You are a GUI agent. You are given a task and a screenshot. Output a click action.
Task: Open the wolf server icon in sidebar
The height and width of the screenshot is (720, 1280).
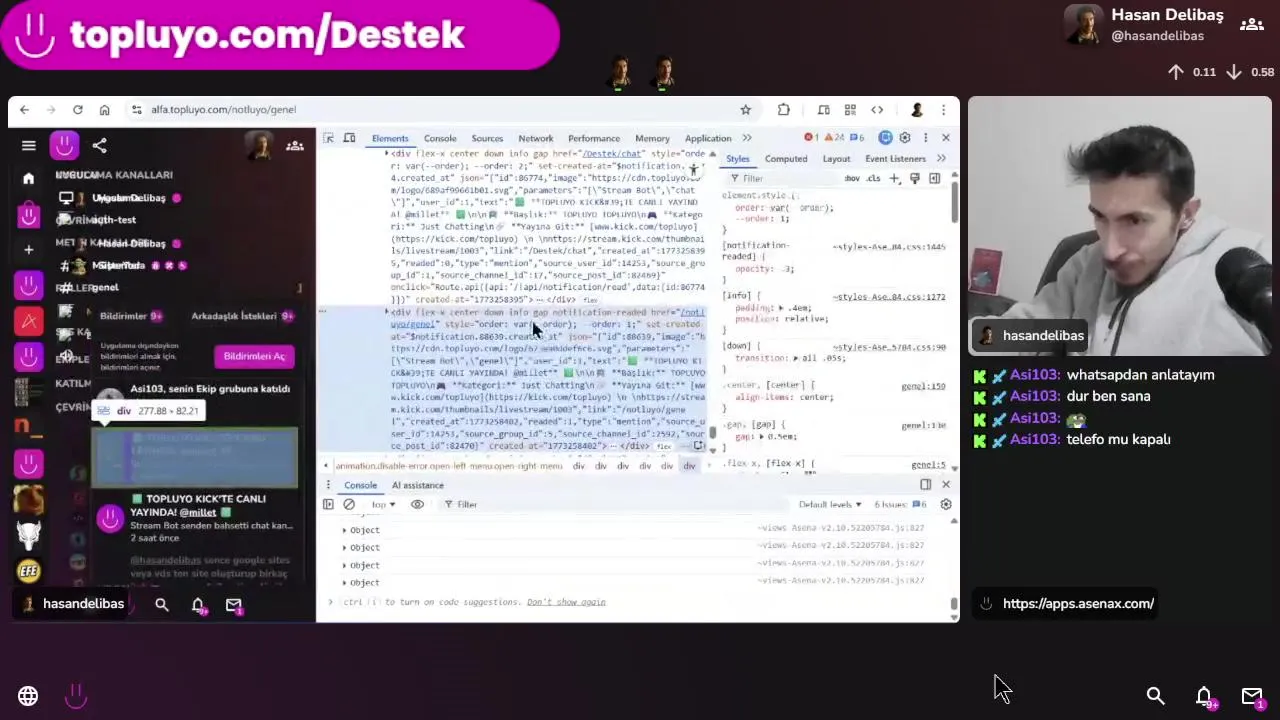28,535
